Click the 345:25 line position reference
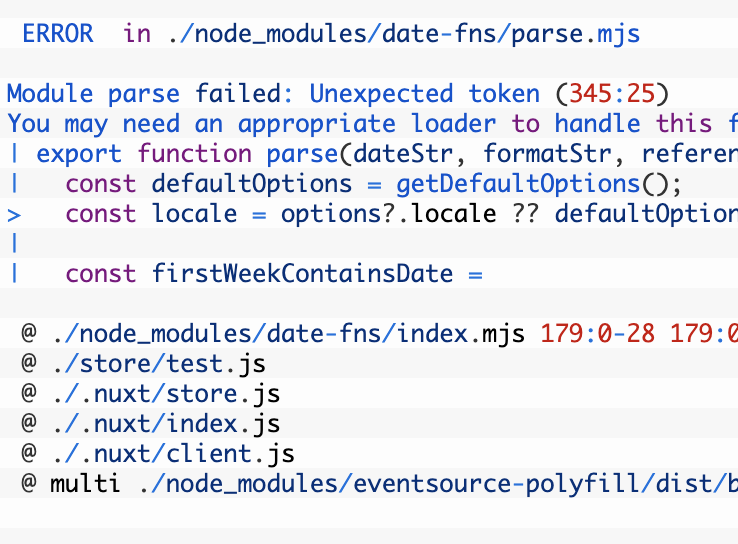The height and width of the screenshot is (544, 738). 611,94
